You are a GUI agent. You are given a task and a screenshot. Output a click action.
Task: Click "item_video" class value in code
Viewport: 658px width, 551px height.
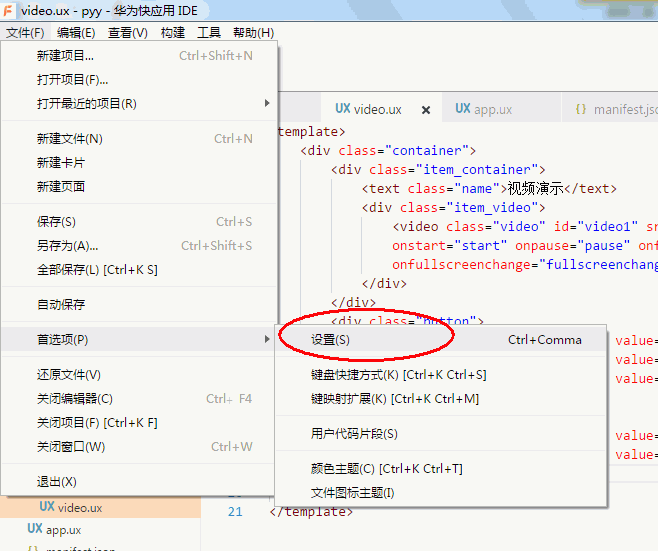click(x=493, y=208)
